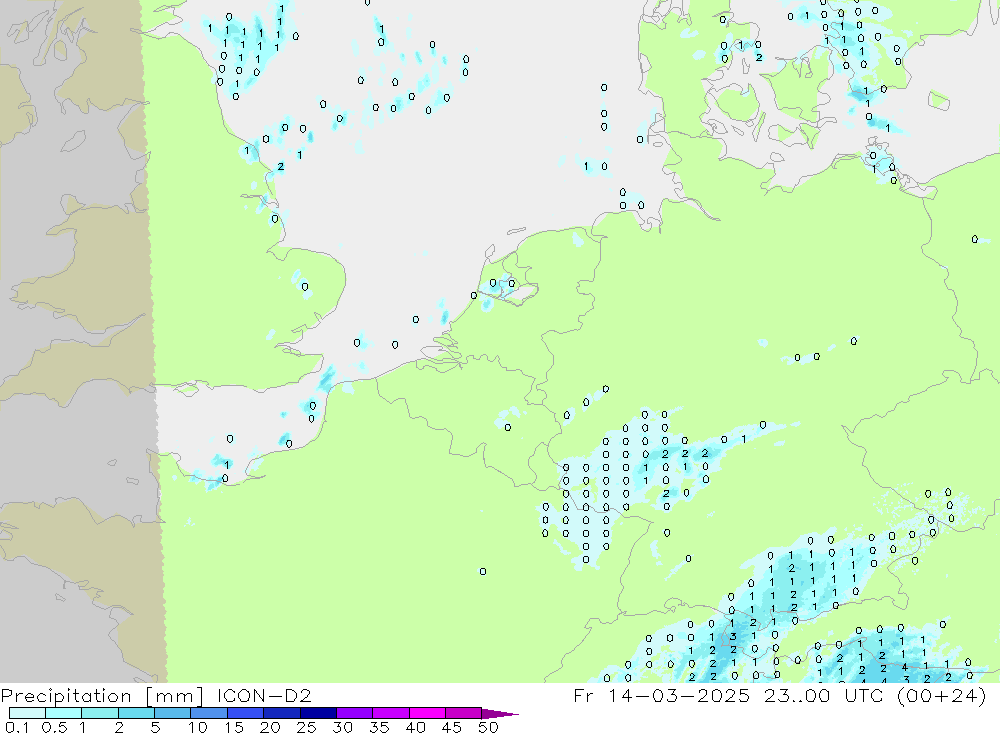The image size is (1000, 733).
Task: Click the 0.5–1 mm legend color swatch
Action: (64, 713)
